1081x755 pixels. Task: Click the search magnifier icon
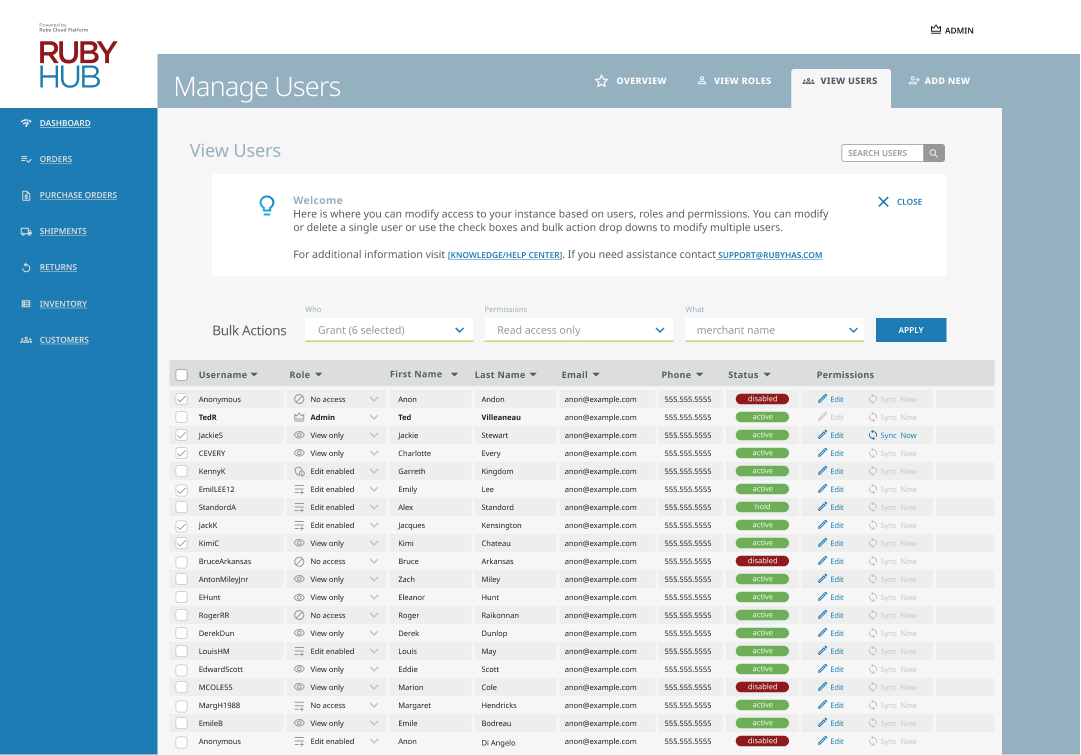(x=933, y=153)
